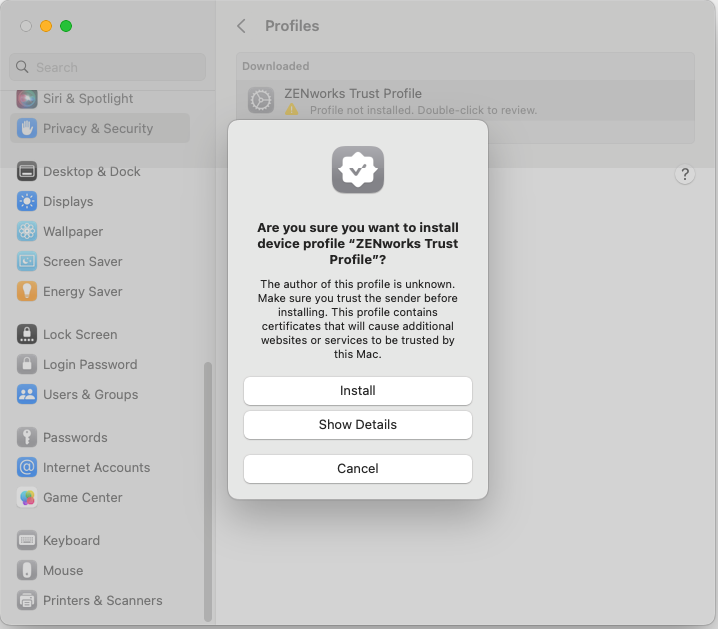The width and height of the screenshot is (718, 629).
Task: Open the Screen Saver label
Action: [83, 261]
